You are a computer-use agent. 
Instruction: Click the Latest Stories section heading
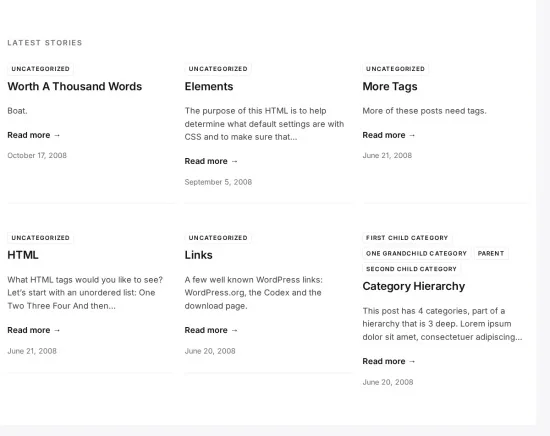click(x=45, y=43)
